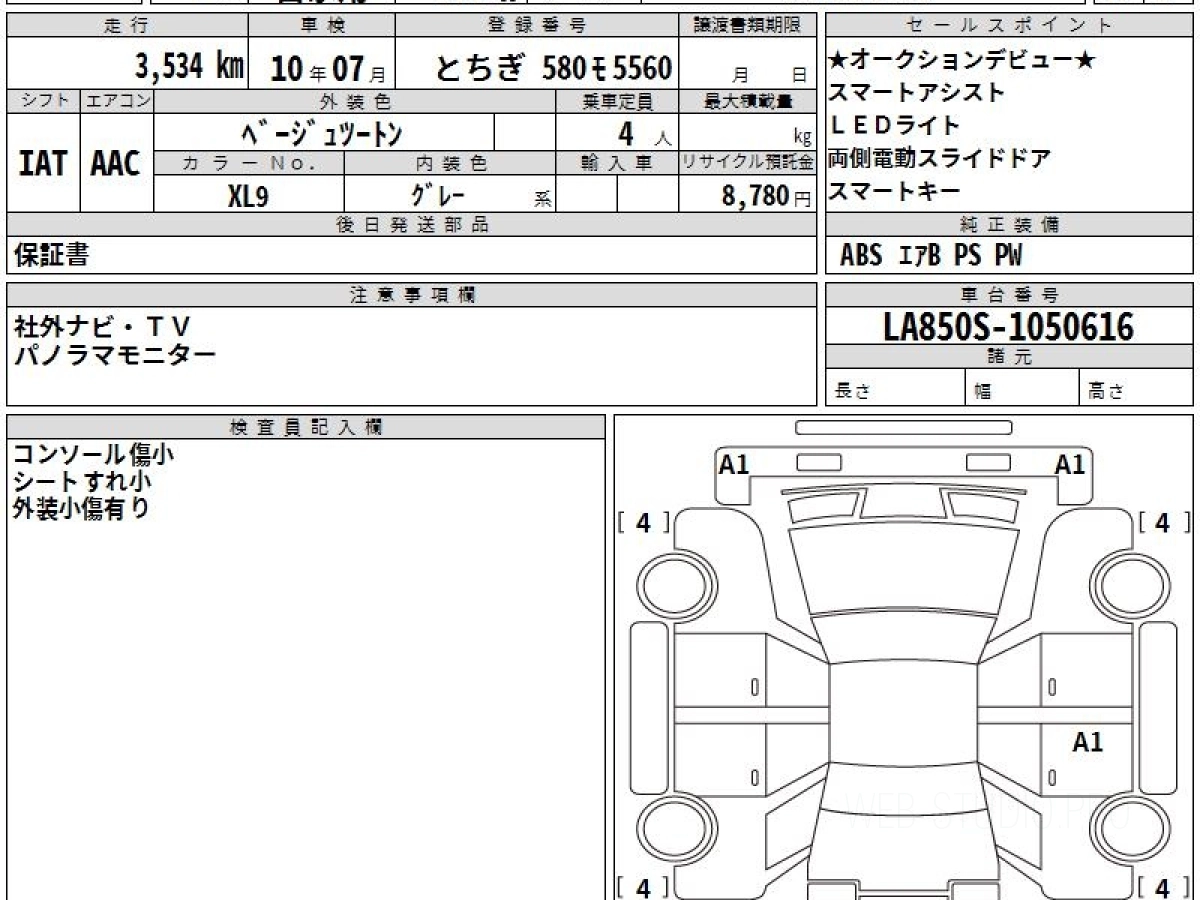Select the 保証書 entry
Screen dimensions: 1200x900
pos(51,255)
